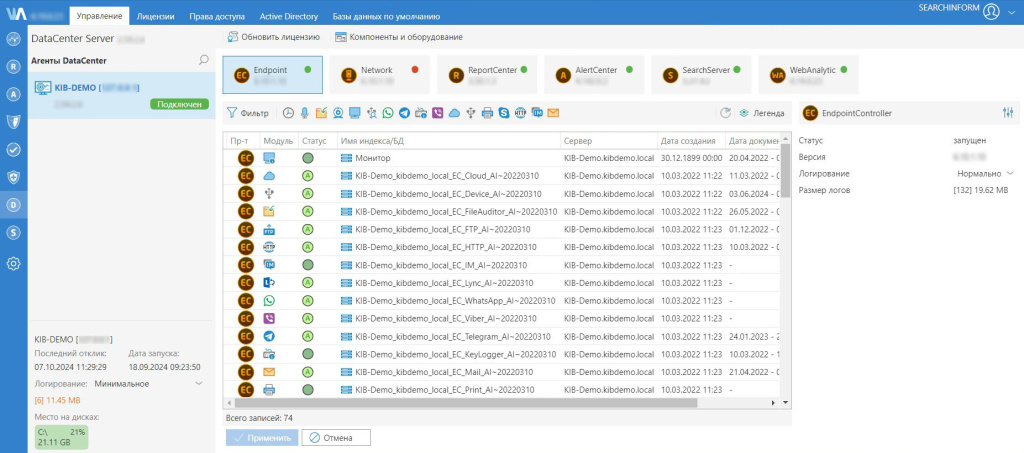Image resolution: width=1024 pixels, height=453 pixels.
Task: Click the microphone filter icon
Action: pos(305,113)
